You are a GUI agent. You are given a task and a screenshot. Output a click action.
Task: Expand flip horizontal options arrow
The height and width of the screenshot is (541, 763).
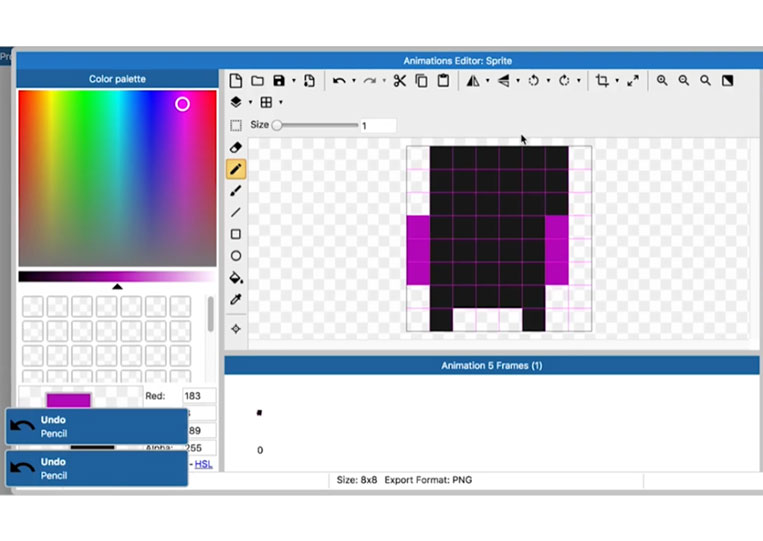(488, 81)
